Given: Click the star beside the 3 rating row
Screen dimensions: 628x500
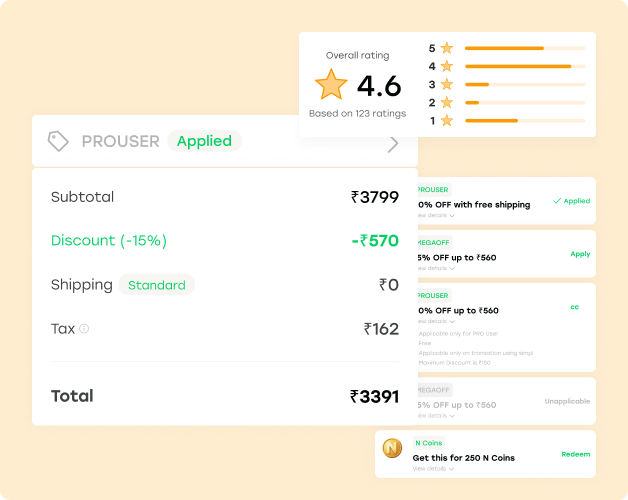Looking at the screenshot, I should click(x=446, y=84).
